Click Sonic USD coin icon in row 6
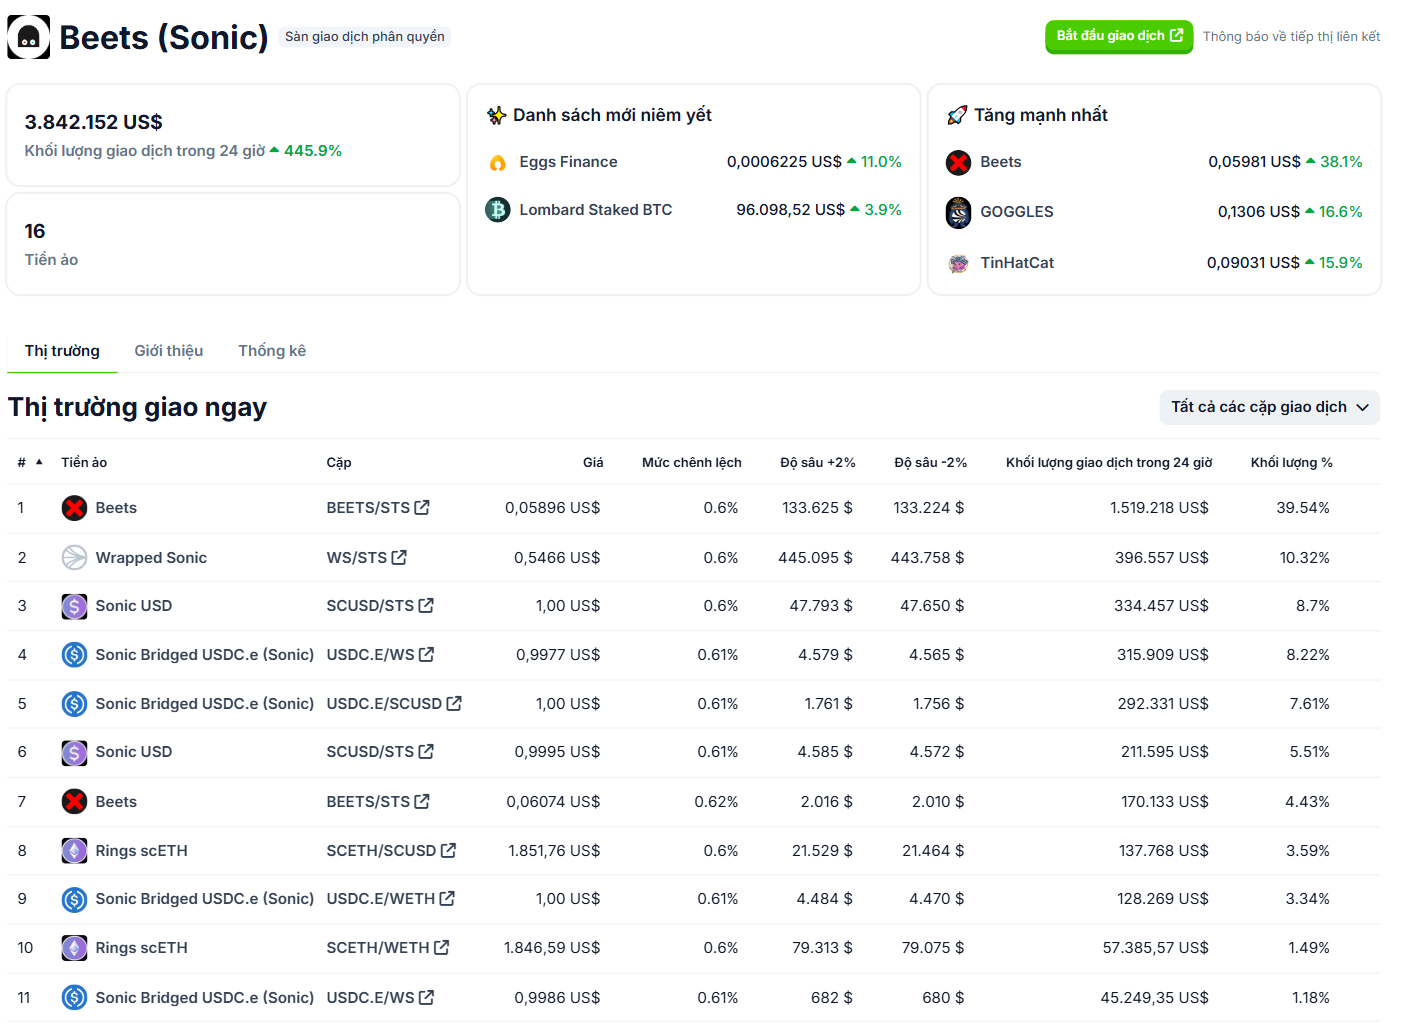The height and width of the screenshot is (1029, 1401). pos(74,752)
